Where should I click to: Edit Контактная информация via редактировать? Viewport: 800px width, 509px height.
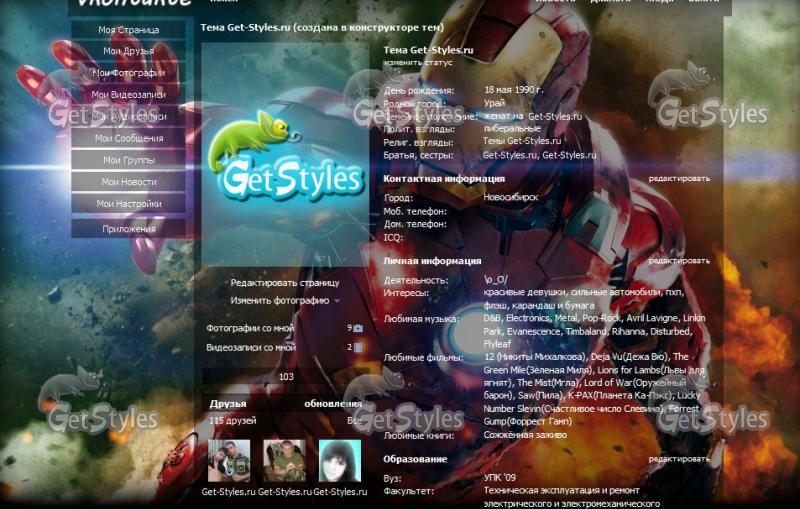pos(679,179)
